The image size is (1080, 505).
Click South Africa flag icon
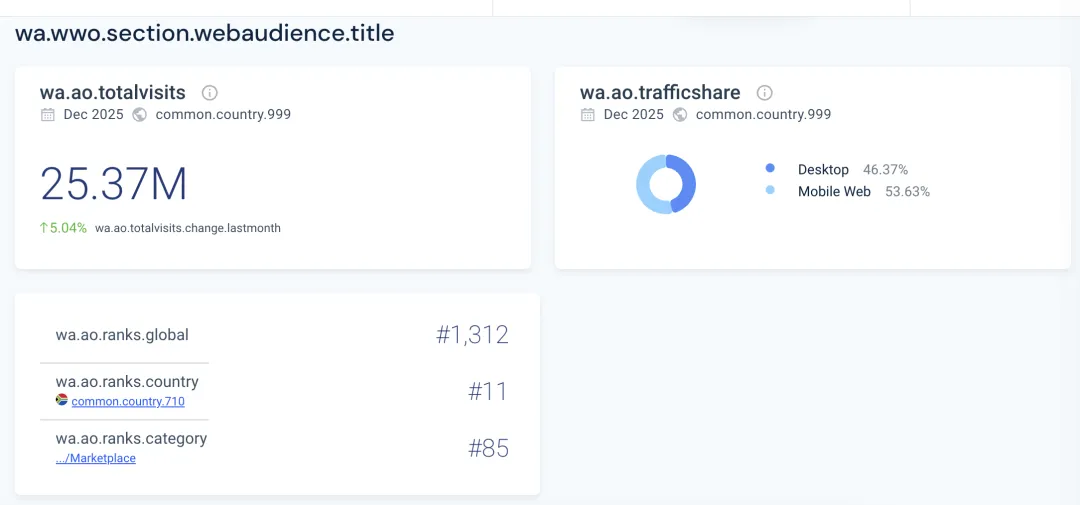[62, 400]
